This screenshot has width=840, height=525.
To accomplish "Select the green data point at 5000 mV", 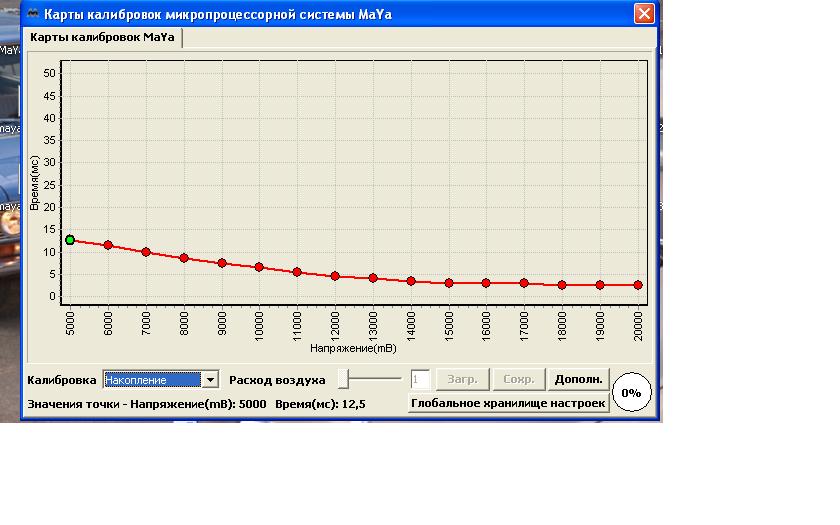I will pos(70,240).
